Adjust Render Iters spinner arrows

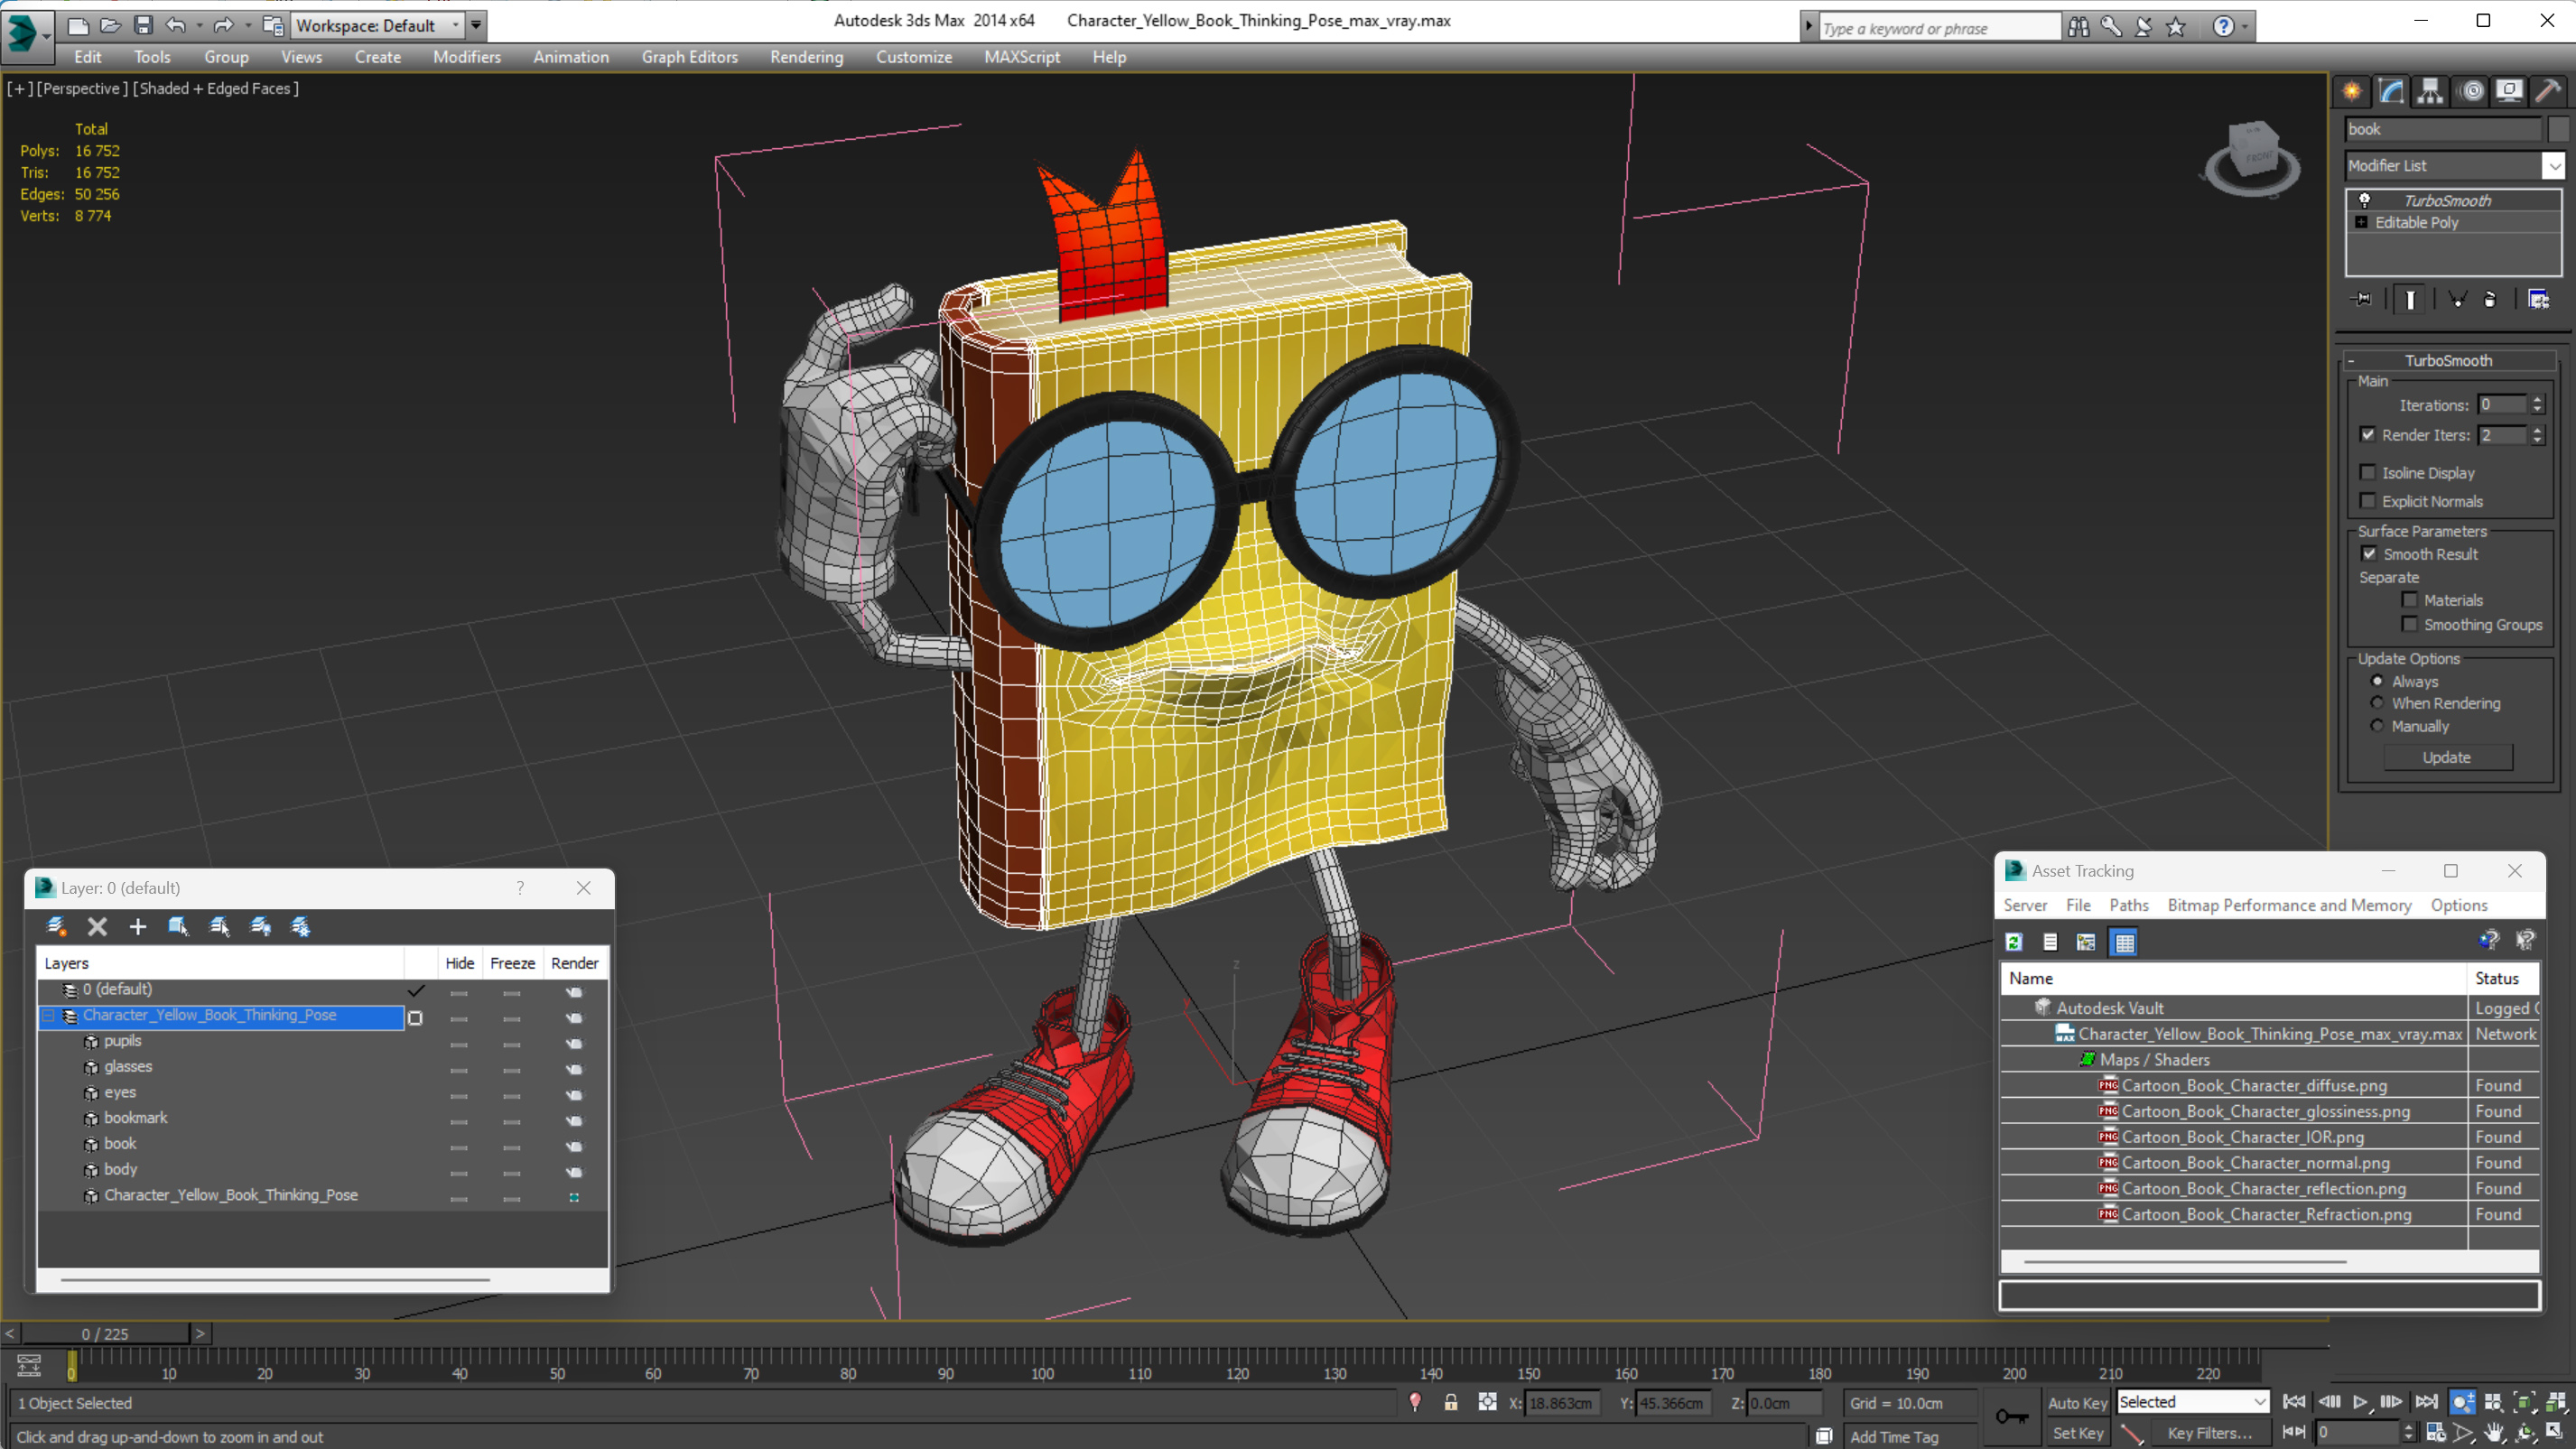point(2537,434)
